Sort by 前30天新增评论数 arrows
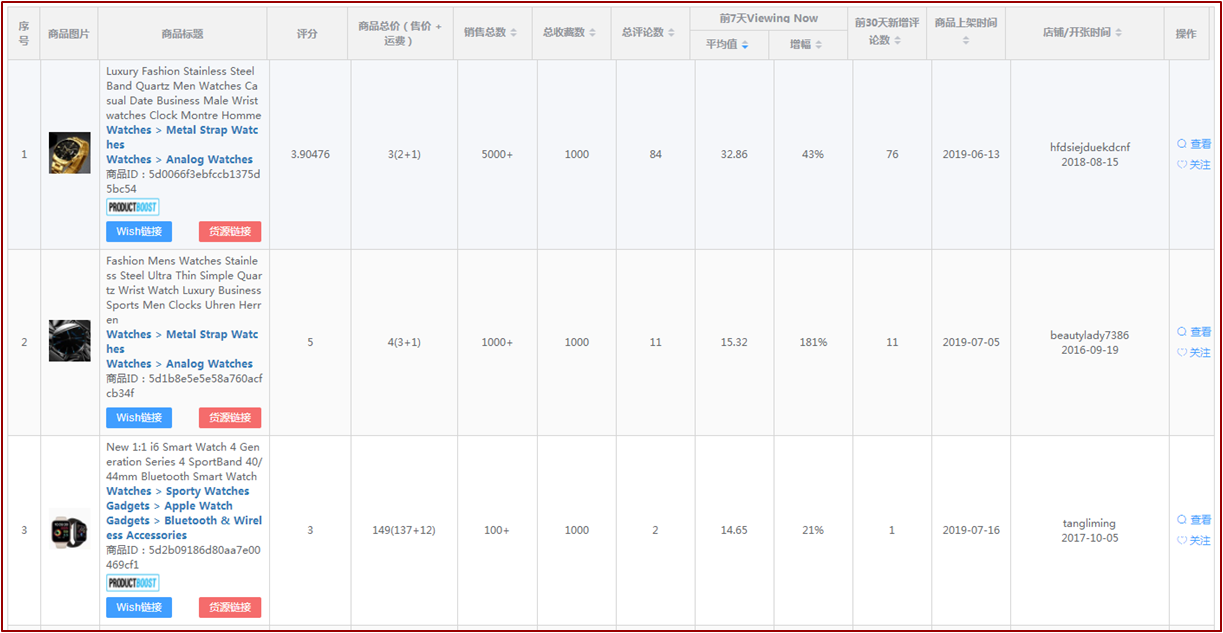This screenshot has height=633, width=1223. [x=898, y=40]
